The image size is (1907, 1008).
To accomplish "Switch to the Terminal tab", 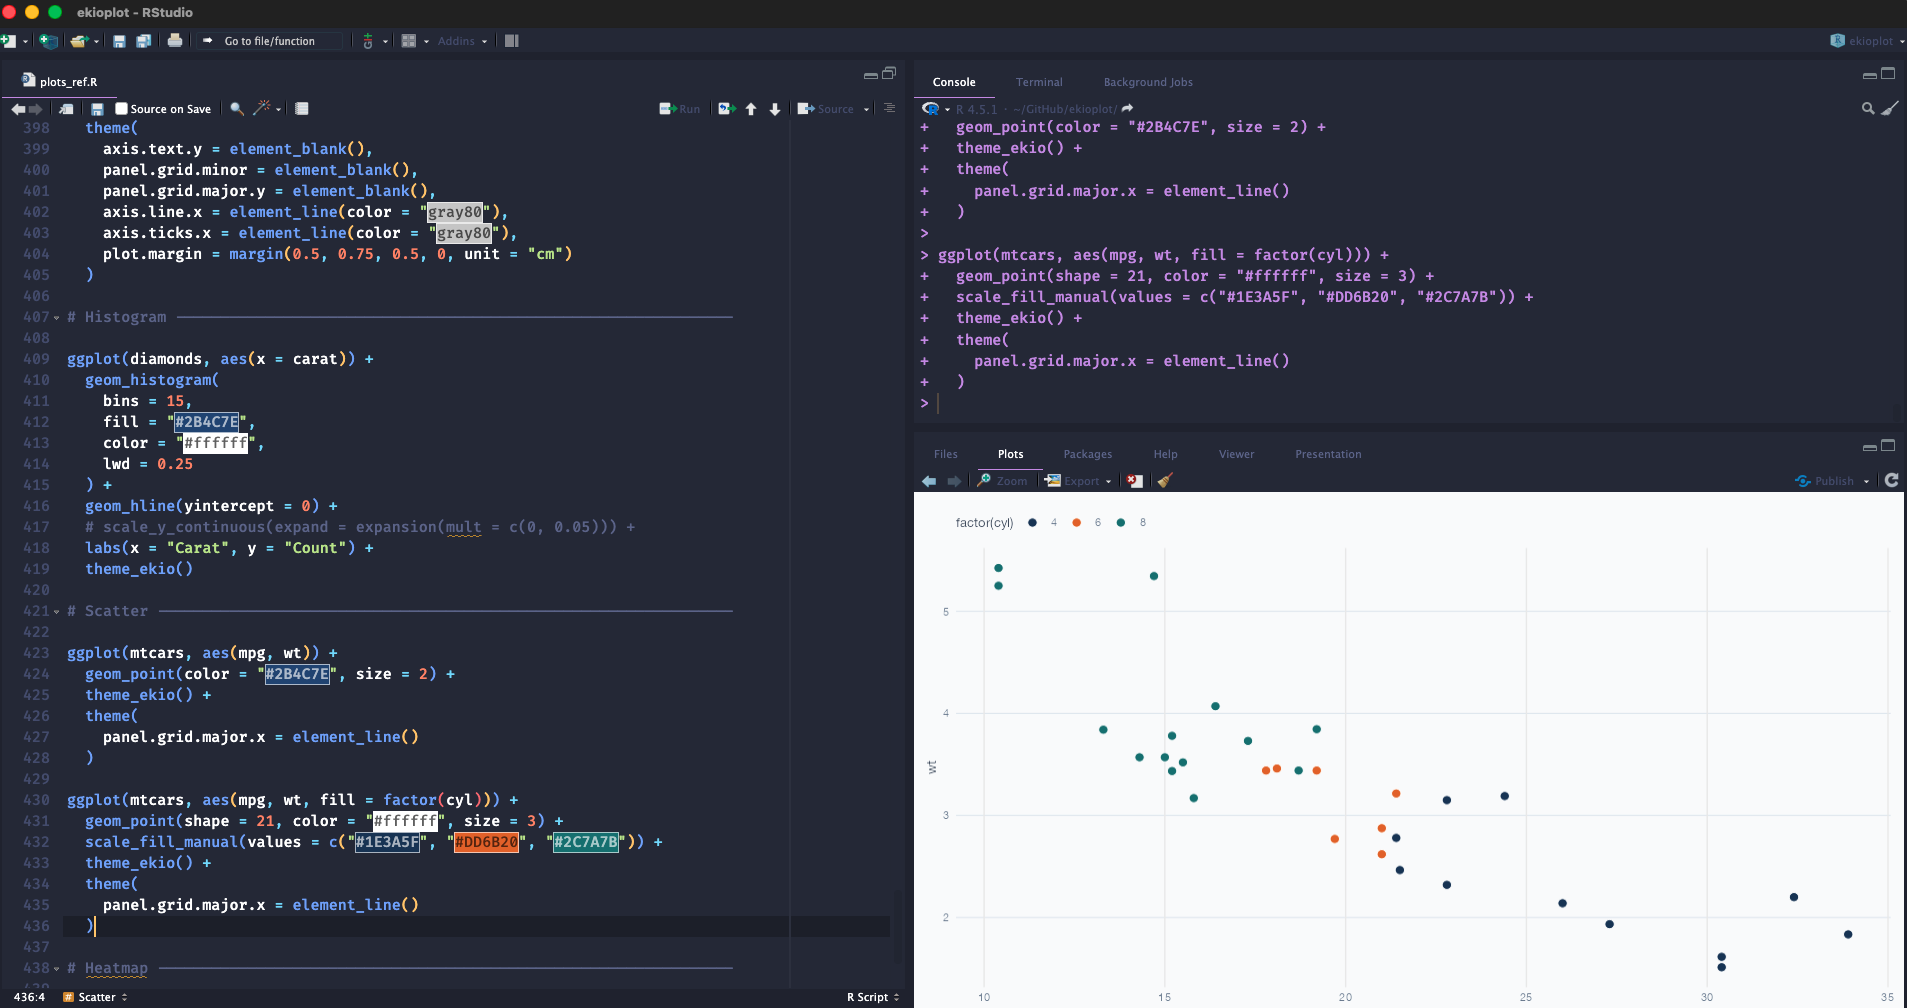I will tap(1039, 82).
